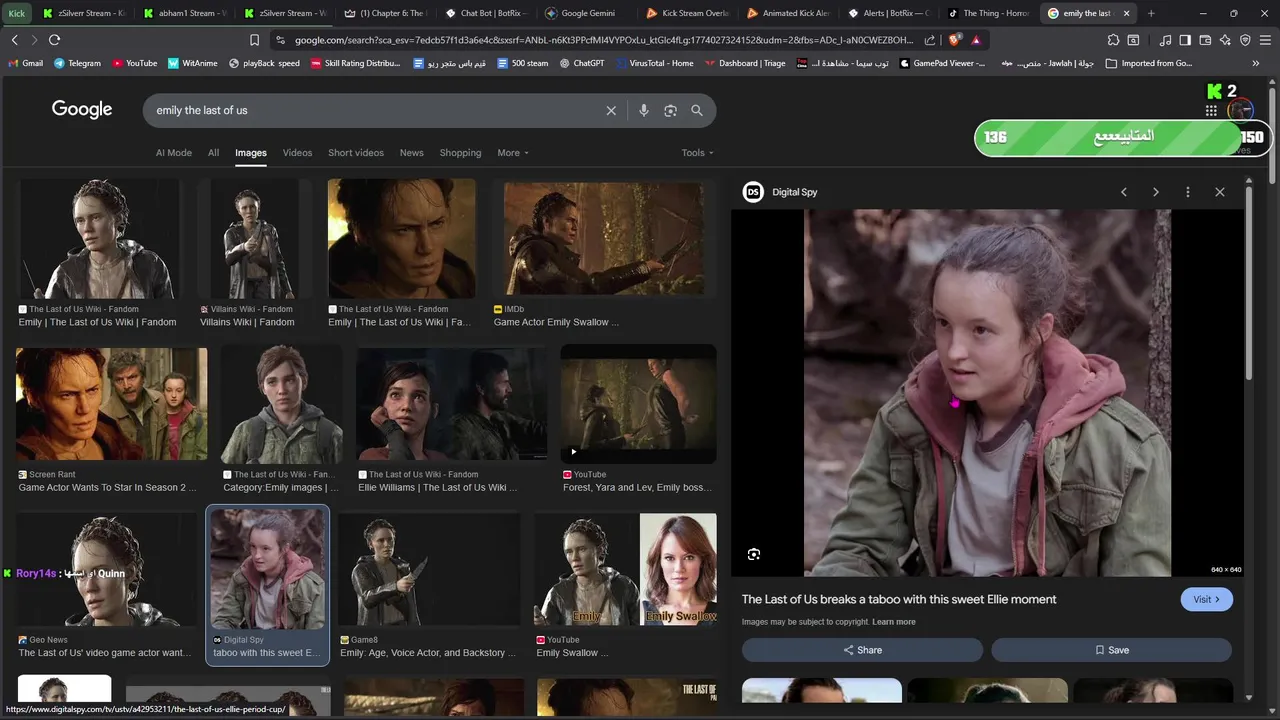Open The Last of Us breaks a taboo title
1280x720 pixels.
coord(899,599)
